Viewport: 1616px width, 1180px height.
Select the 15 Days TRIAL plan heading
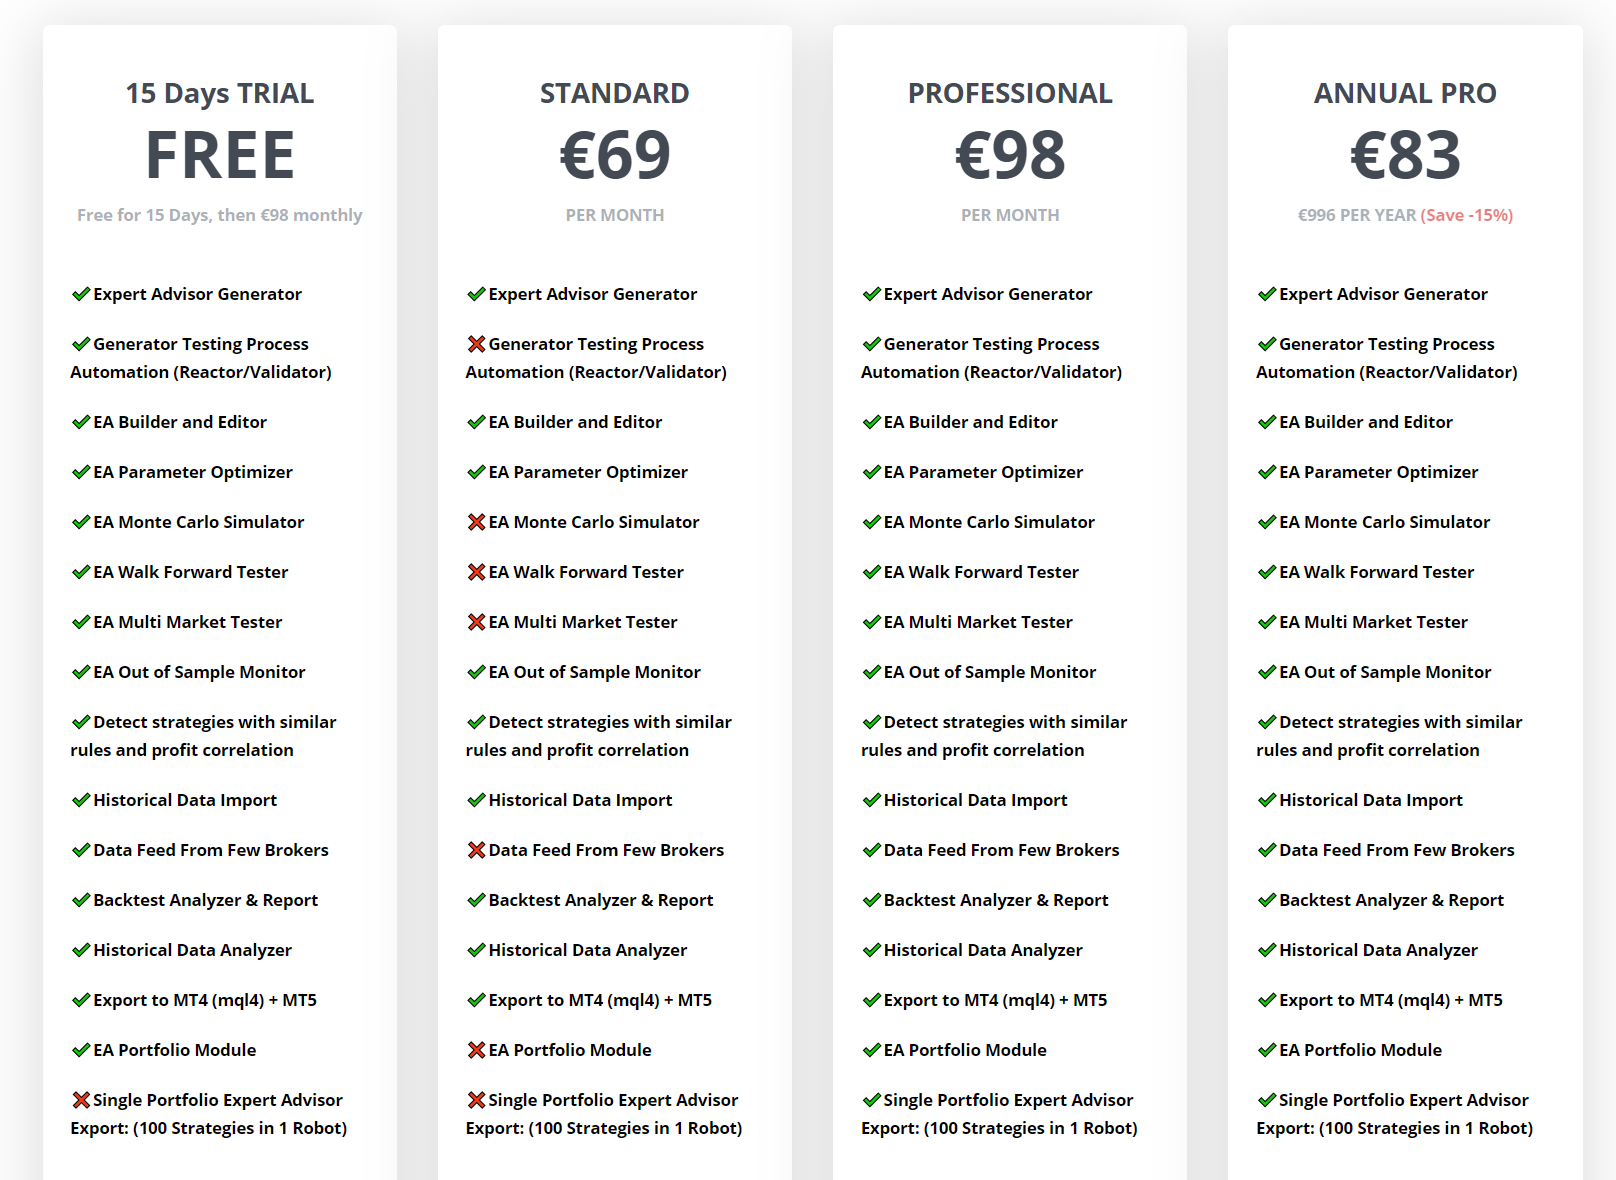(x=220, y=93)
